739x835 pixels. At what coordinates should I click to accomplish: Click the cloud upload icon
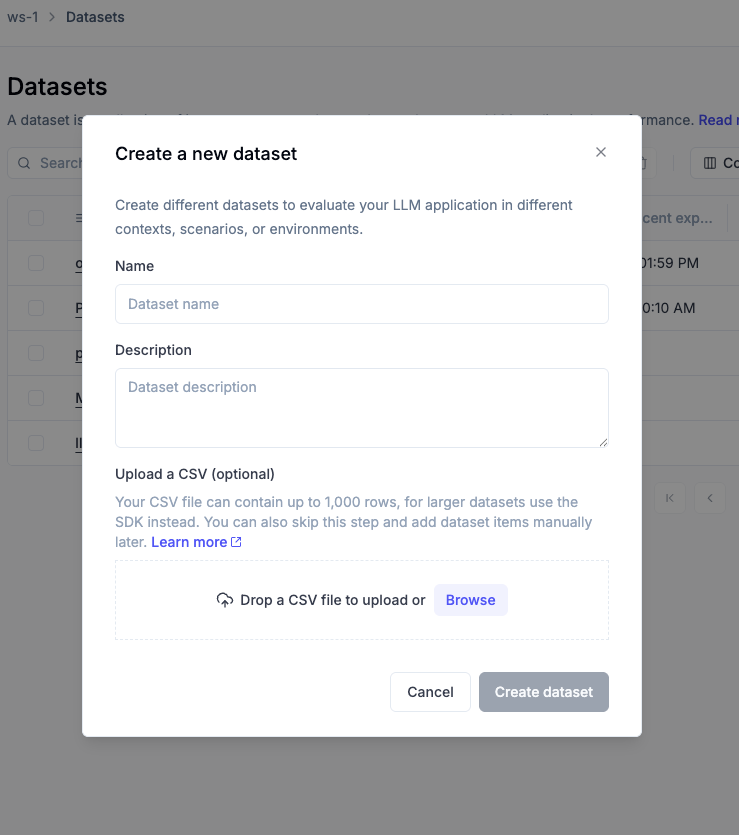[x=224, y=600]
